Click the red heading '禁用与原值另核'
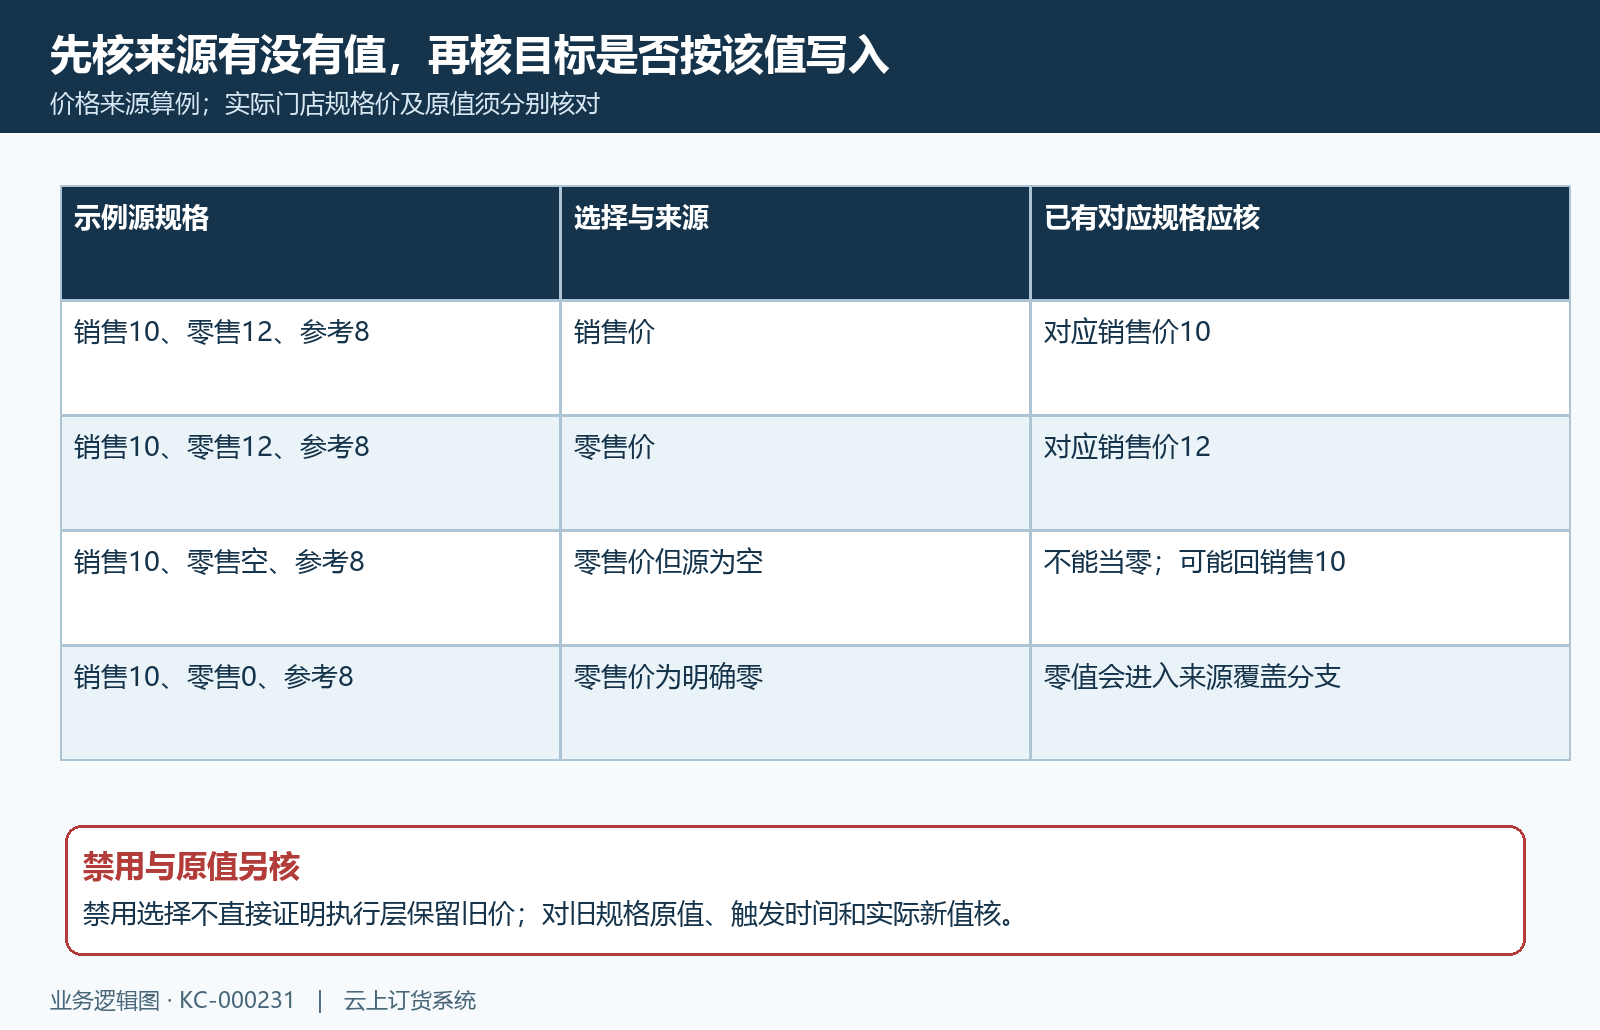The image size is (1600, 1030). pos(191,867)
